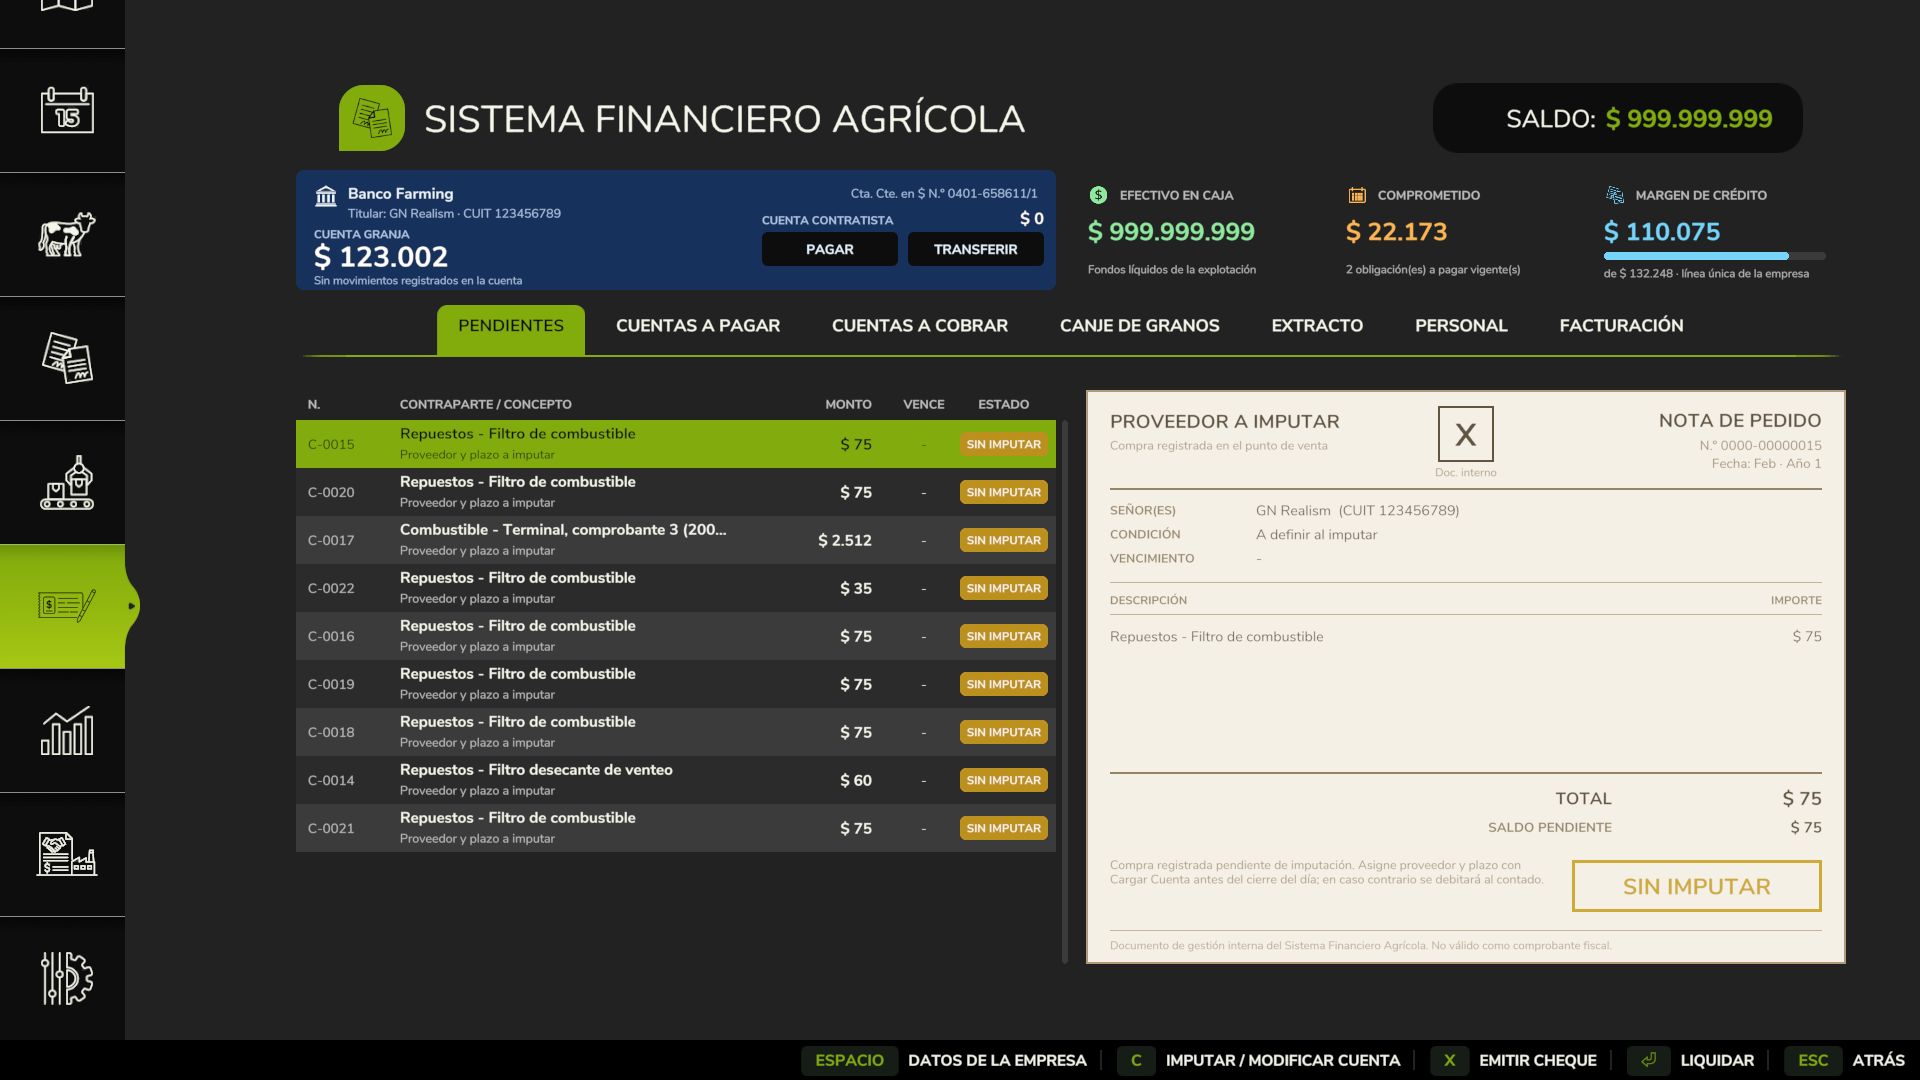
Task: Open the Cuentas a Pagar tab
Action: pyautogui.click(x=698, y=326)
